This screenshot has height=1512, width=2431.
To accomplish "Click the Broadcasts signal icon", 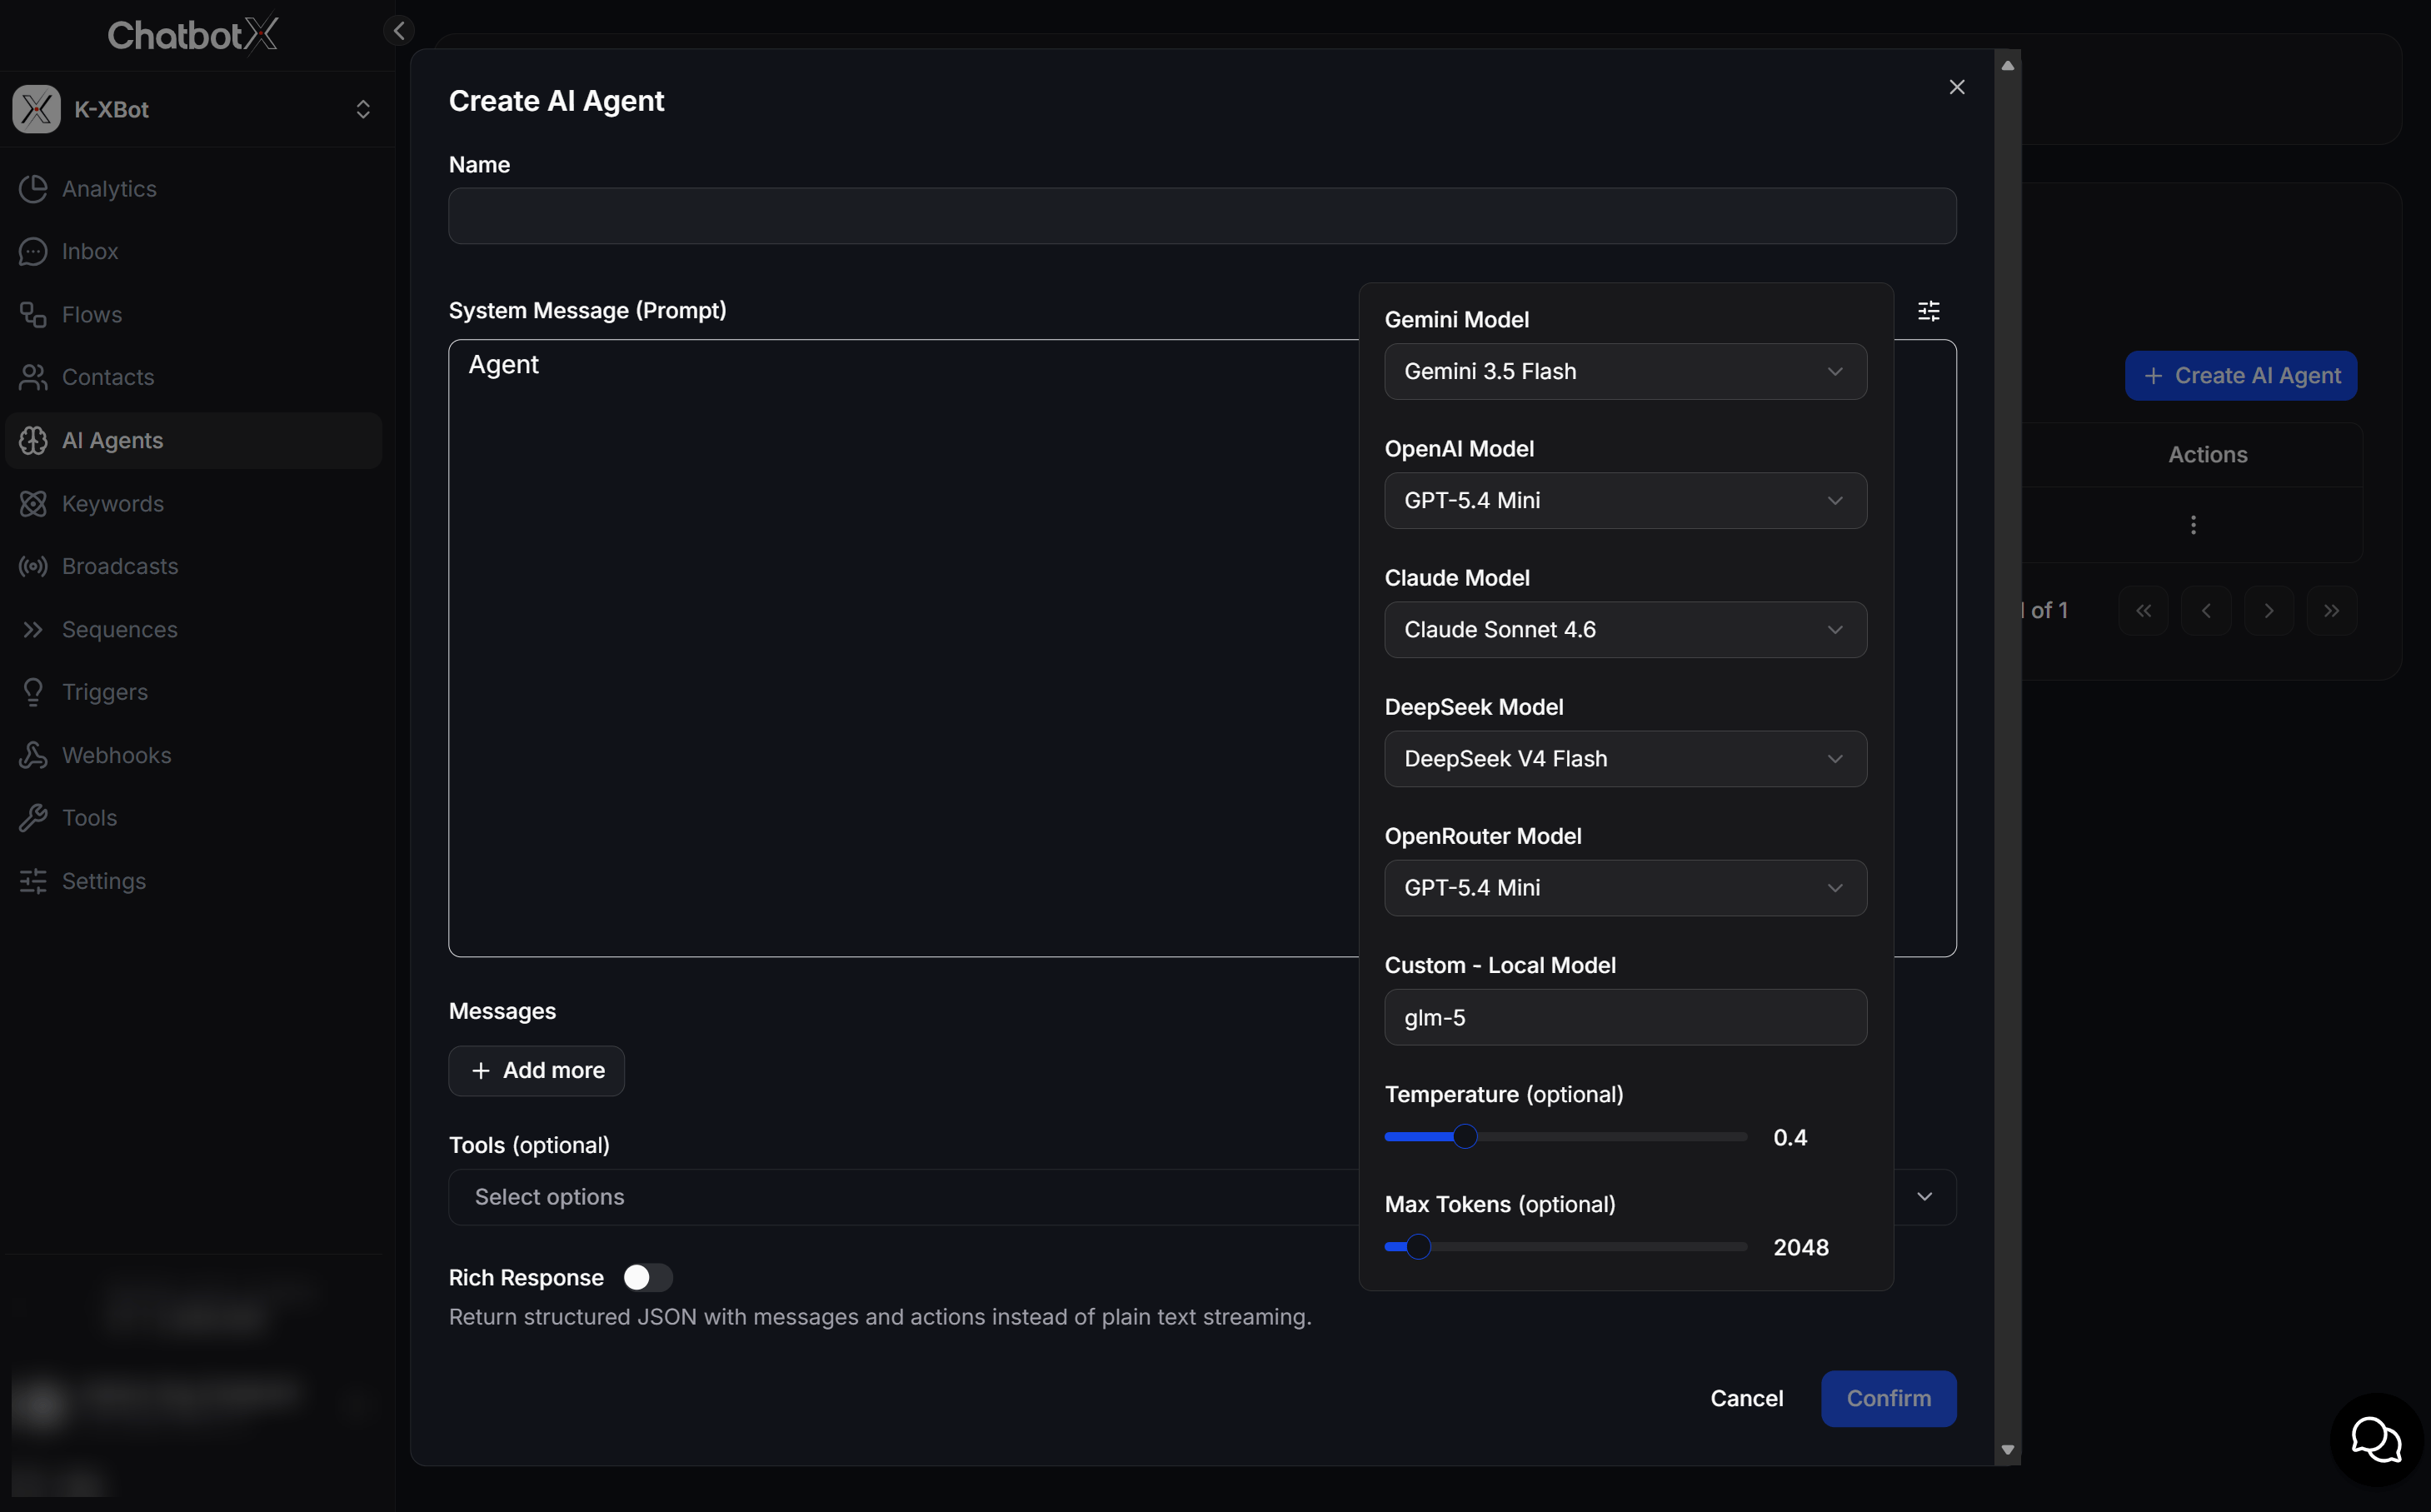I will point(33,567).
